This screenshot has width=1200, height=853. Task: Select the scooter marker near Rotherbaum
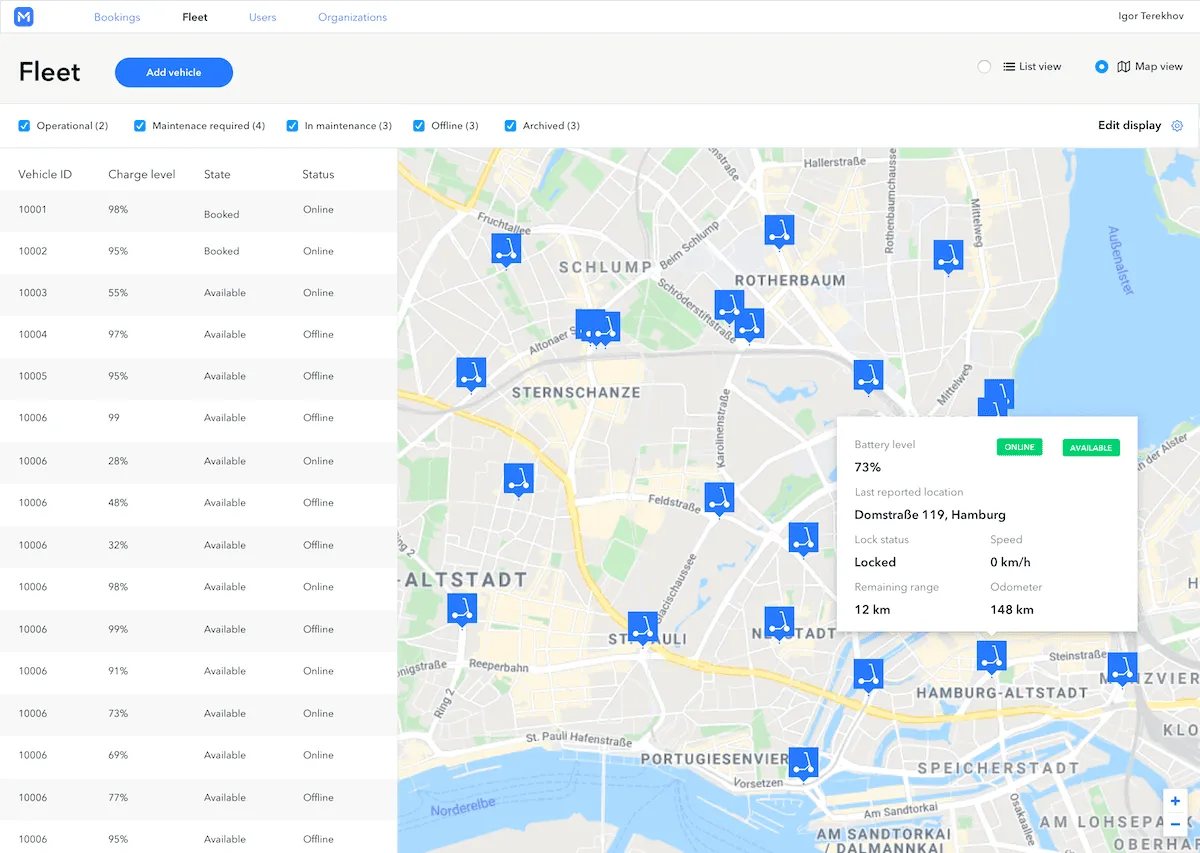coord(780,230)
